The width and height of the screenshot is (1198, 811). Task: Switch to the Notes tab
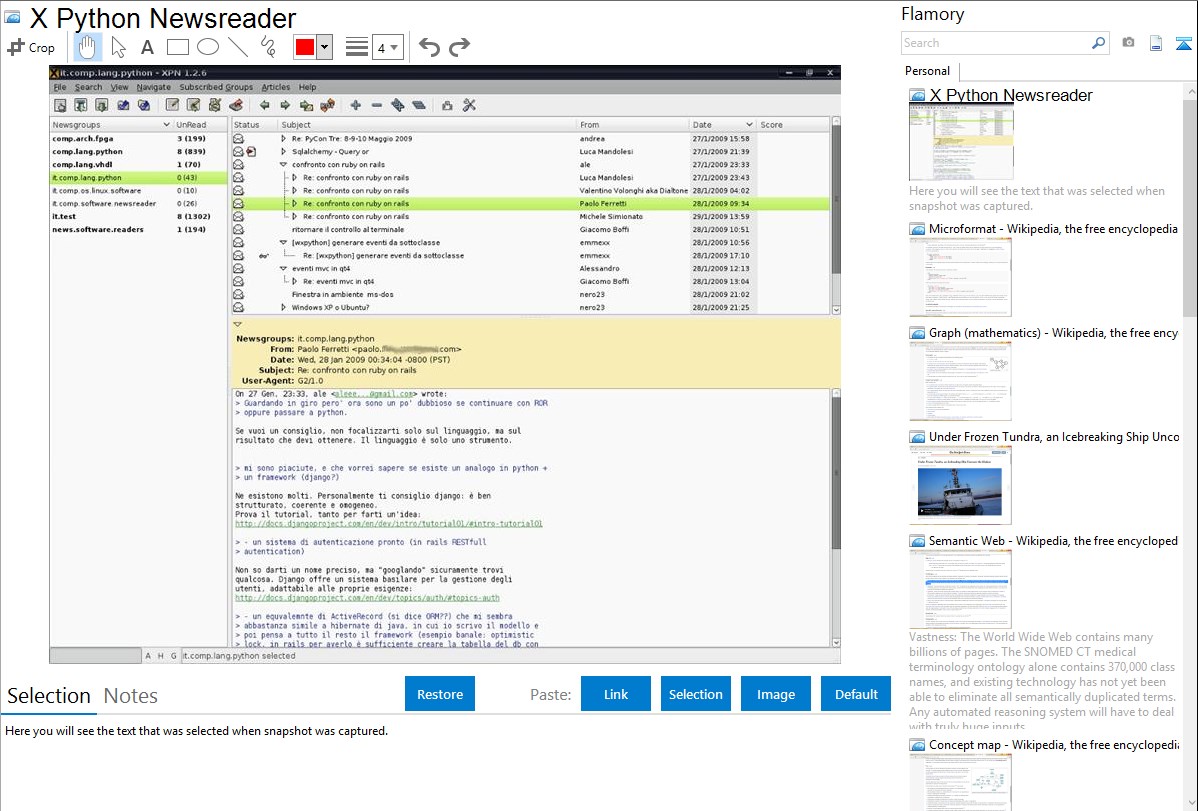[131, 696]
